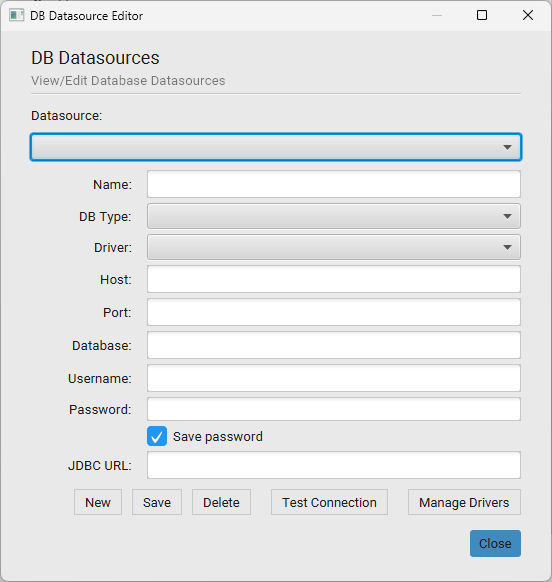Focus the Database text field
Viewport: 552px width, 582px height.
pos(334,345)
